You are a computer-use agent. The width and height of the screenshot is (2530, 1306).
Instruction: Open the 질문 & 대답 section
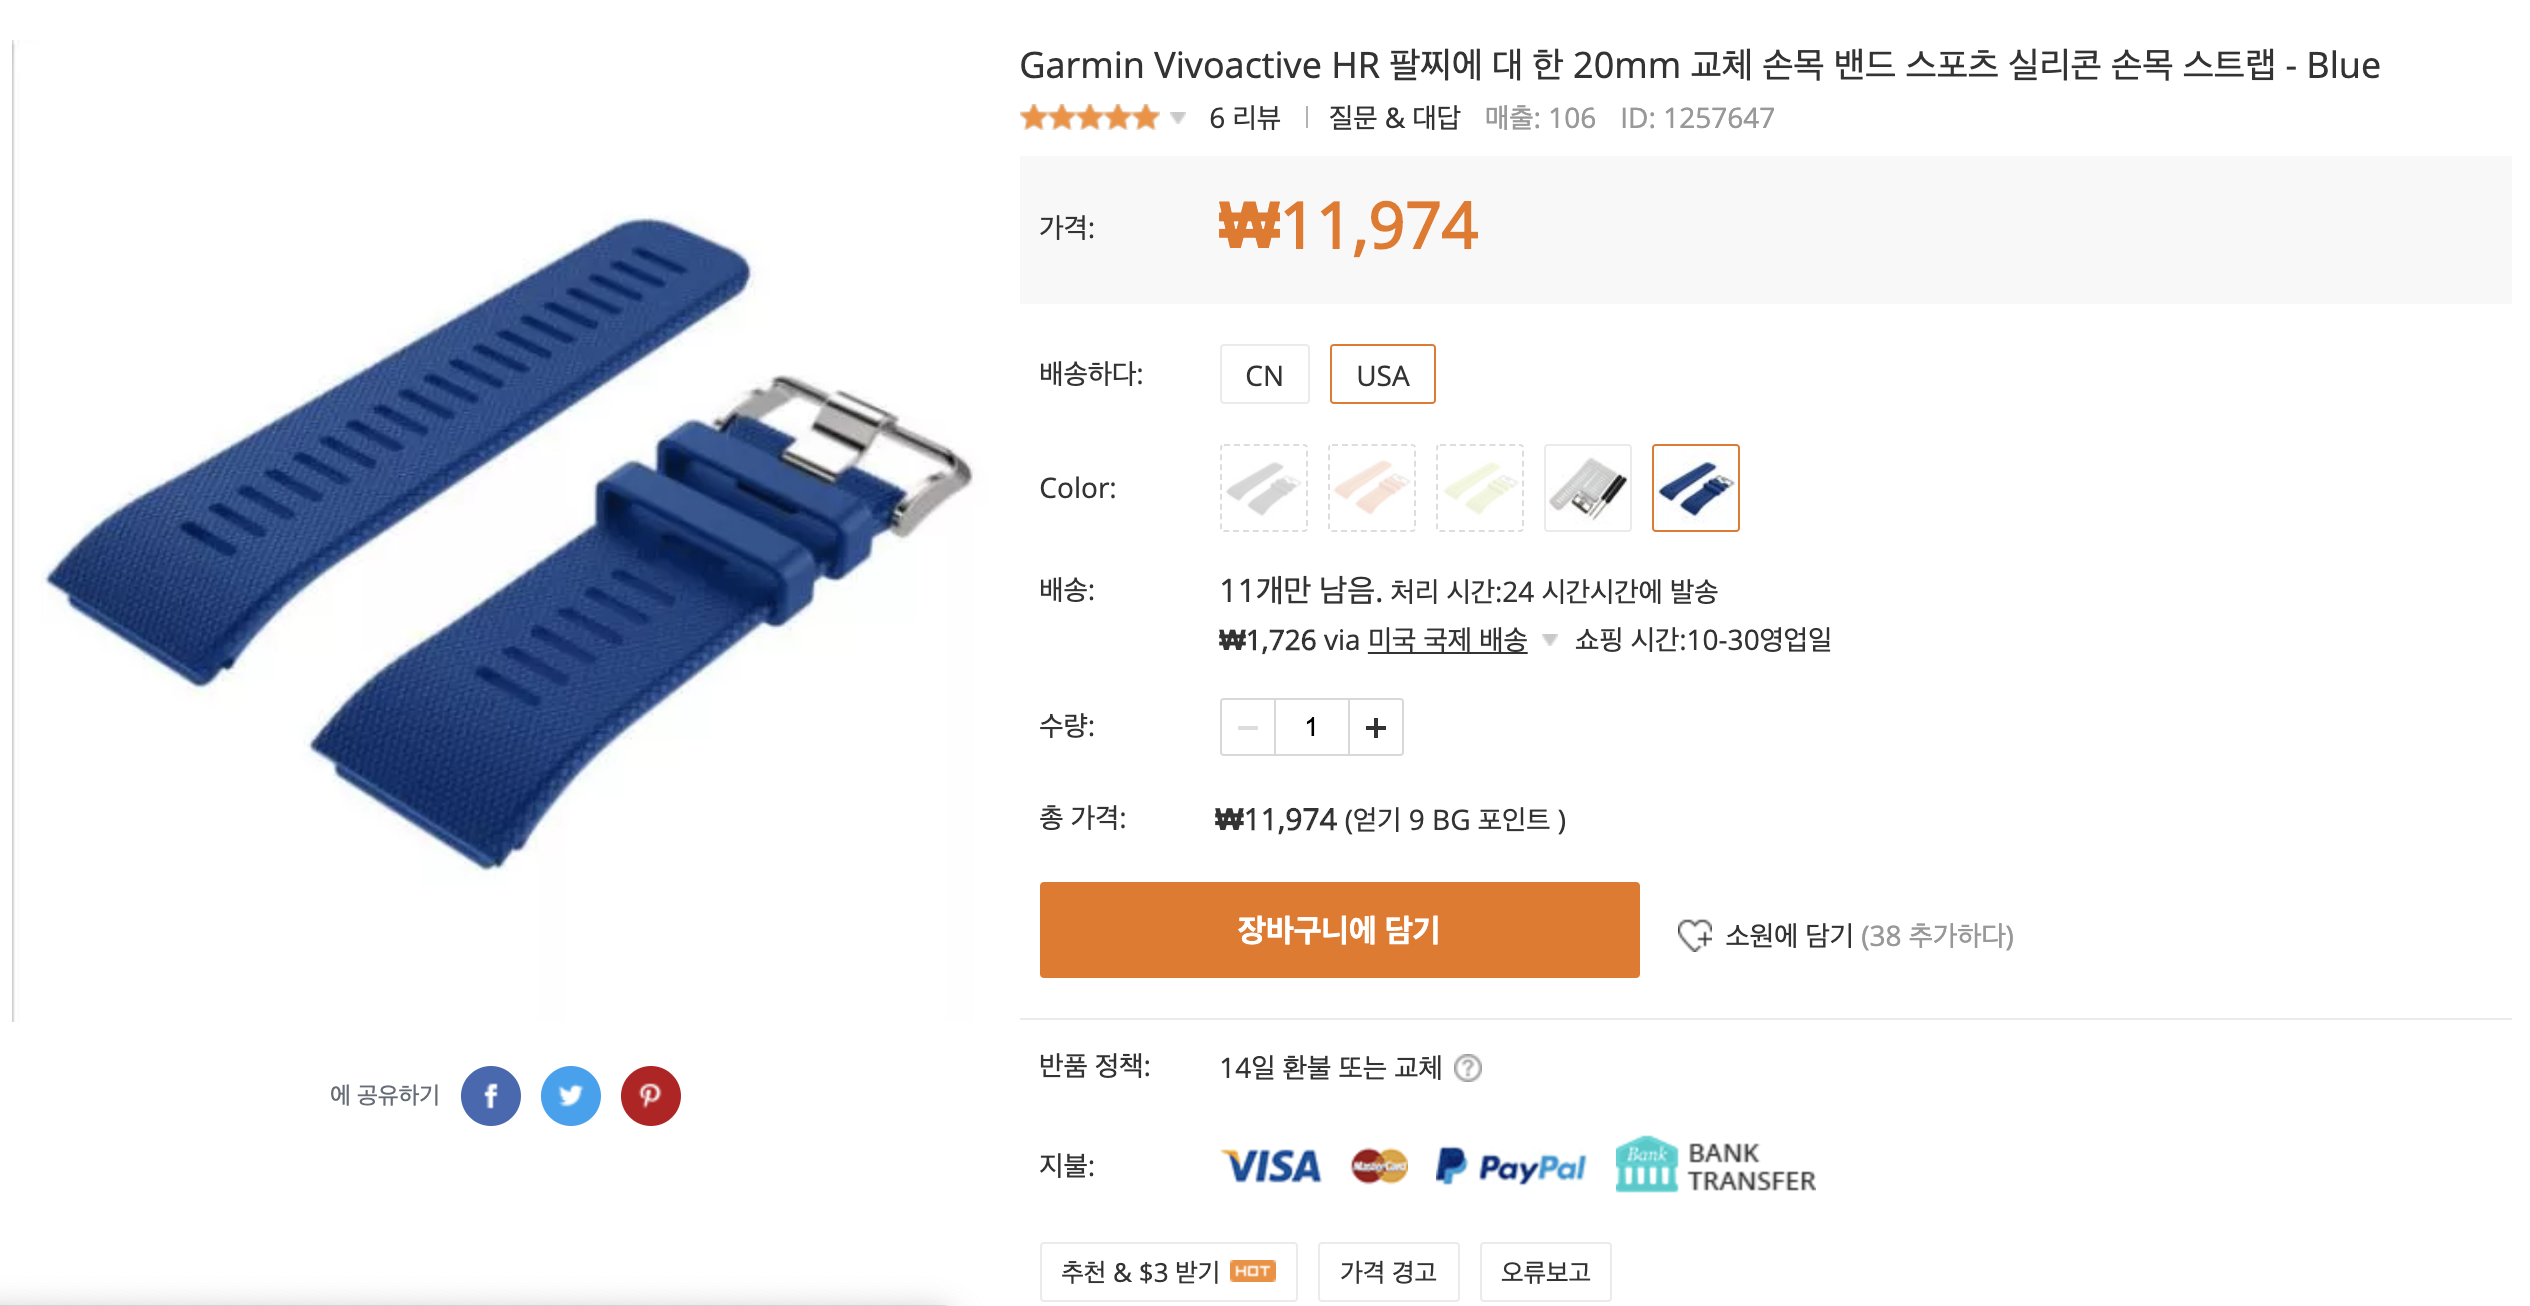1394,118
